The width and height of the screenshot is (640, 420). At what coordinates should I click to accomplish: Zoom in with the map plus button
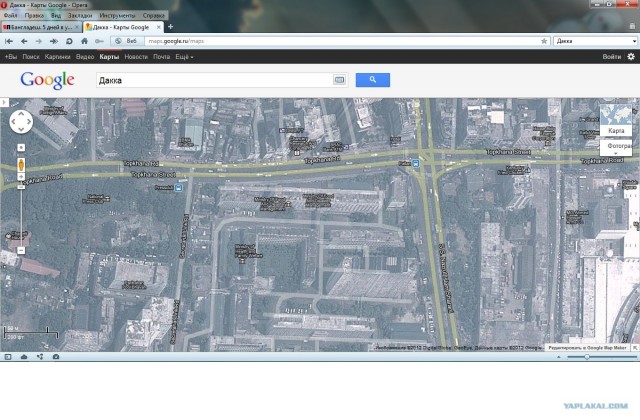(x=21, y=185)
